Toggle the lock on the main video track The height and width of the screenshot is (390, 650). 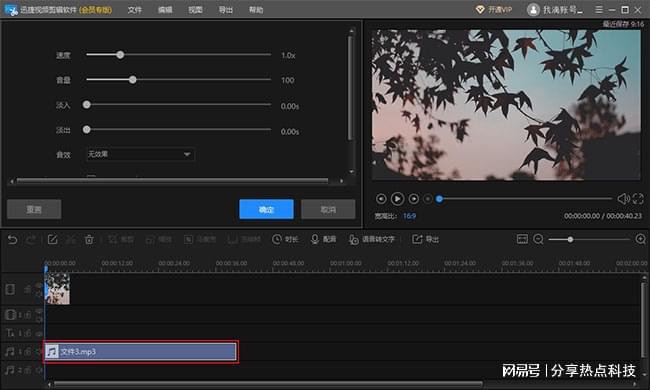click(x=28, y=289)
